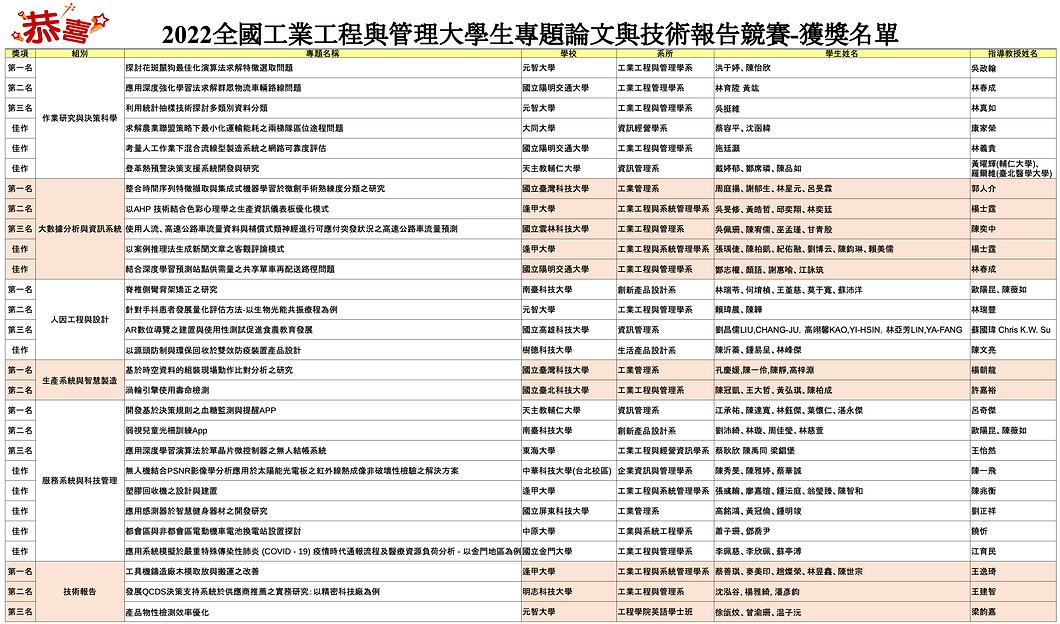The width and height of the screenshot is (1060, 624).
Task: Click the page title starting with 2022全國工業工程與管理
Action: tap(529, 33)
